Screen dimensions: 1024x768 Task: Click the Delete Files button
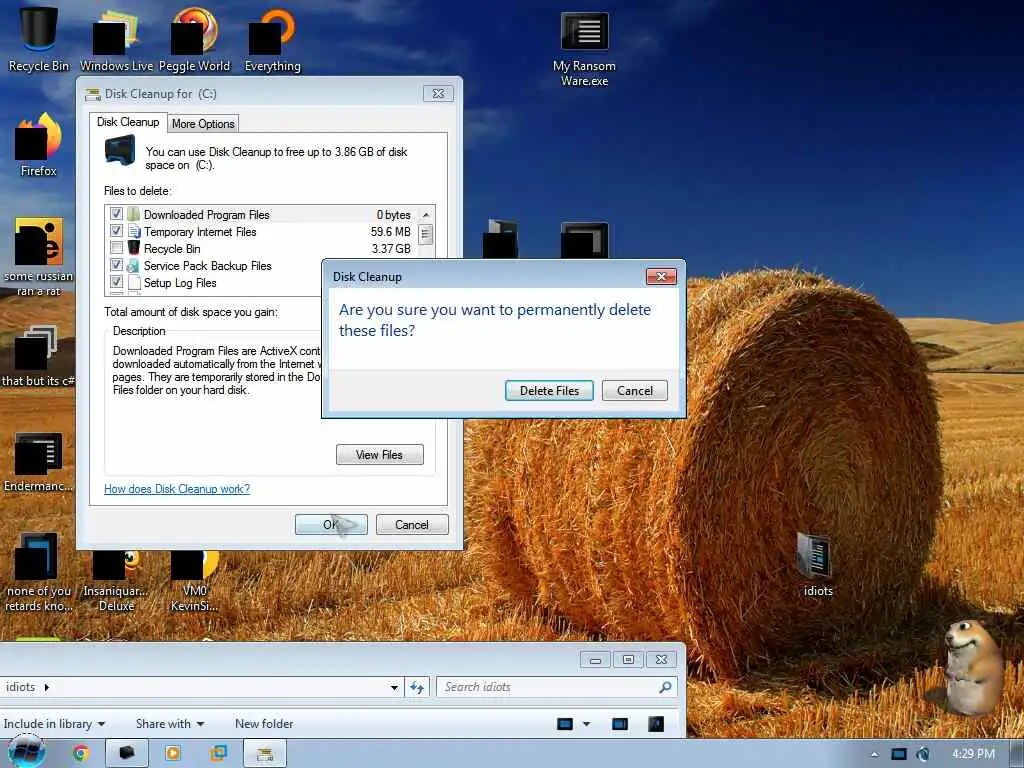(549, 391)
